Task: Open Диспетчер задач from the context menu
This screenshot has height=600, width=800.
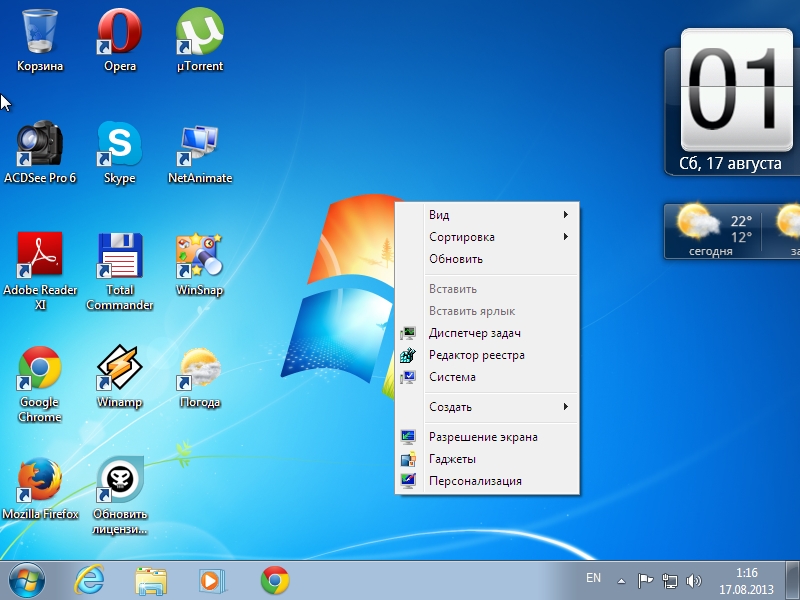Action: pos(487,333)
